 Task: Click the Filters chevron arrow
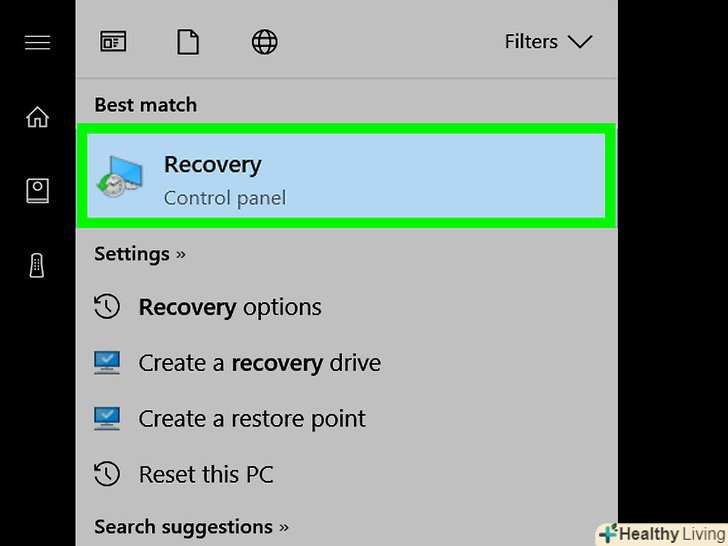[580, 42]
